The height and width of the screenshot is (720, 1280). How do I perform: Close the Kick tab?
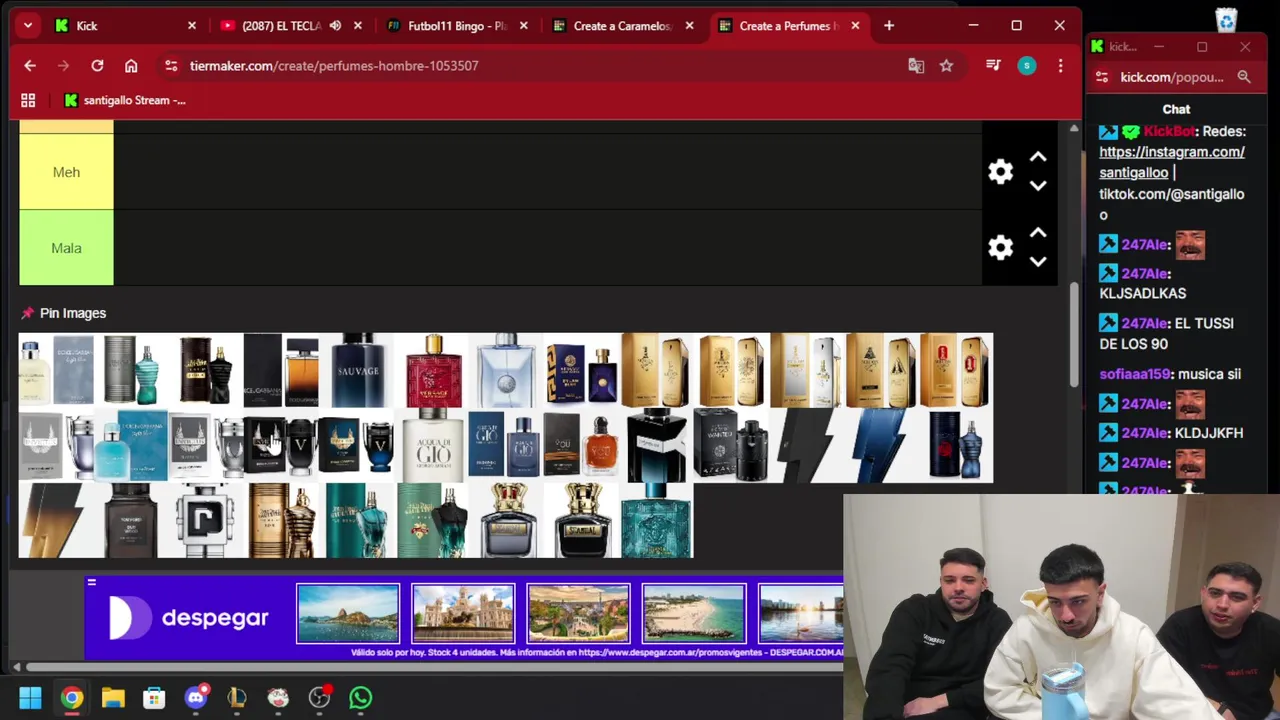[192, 26]
